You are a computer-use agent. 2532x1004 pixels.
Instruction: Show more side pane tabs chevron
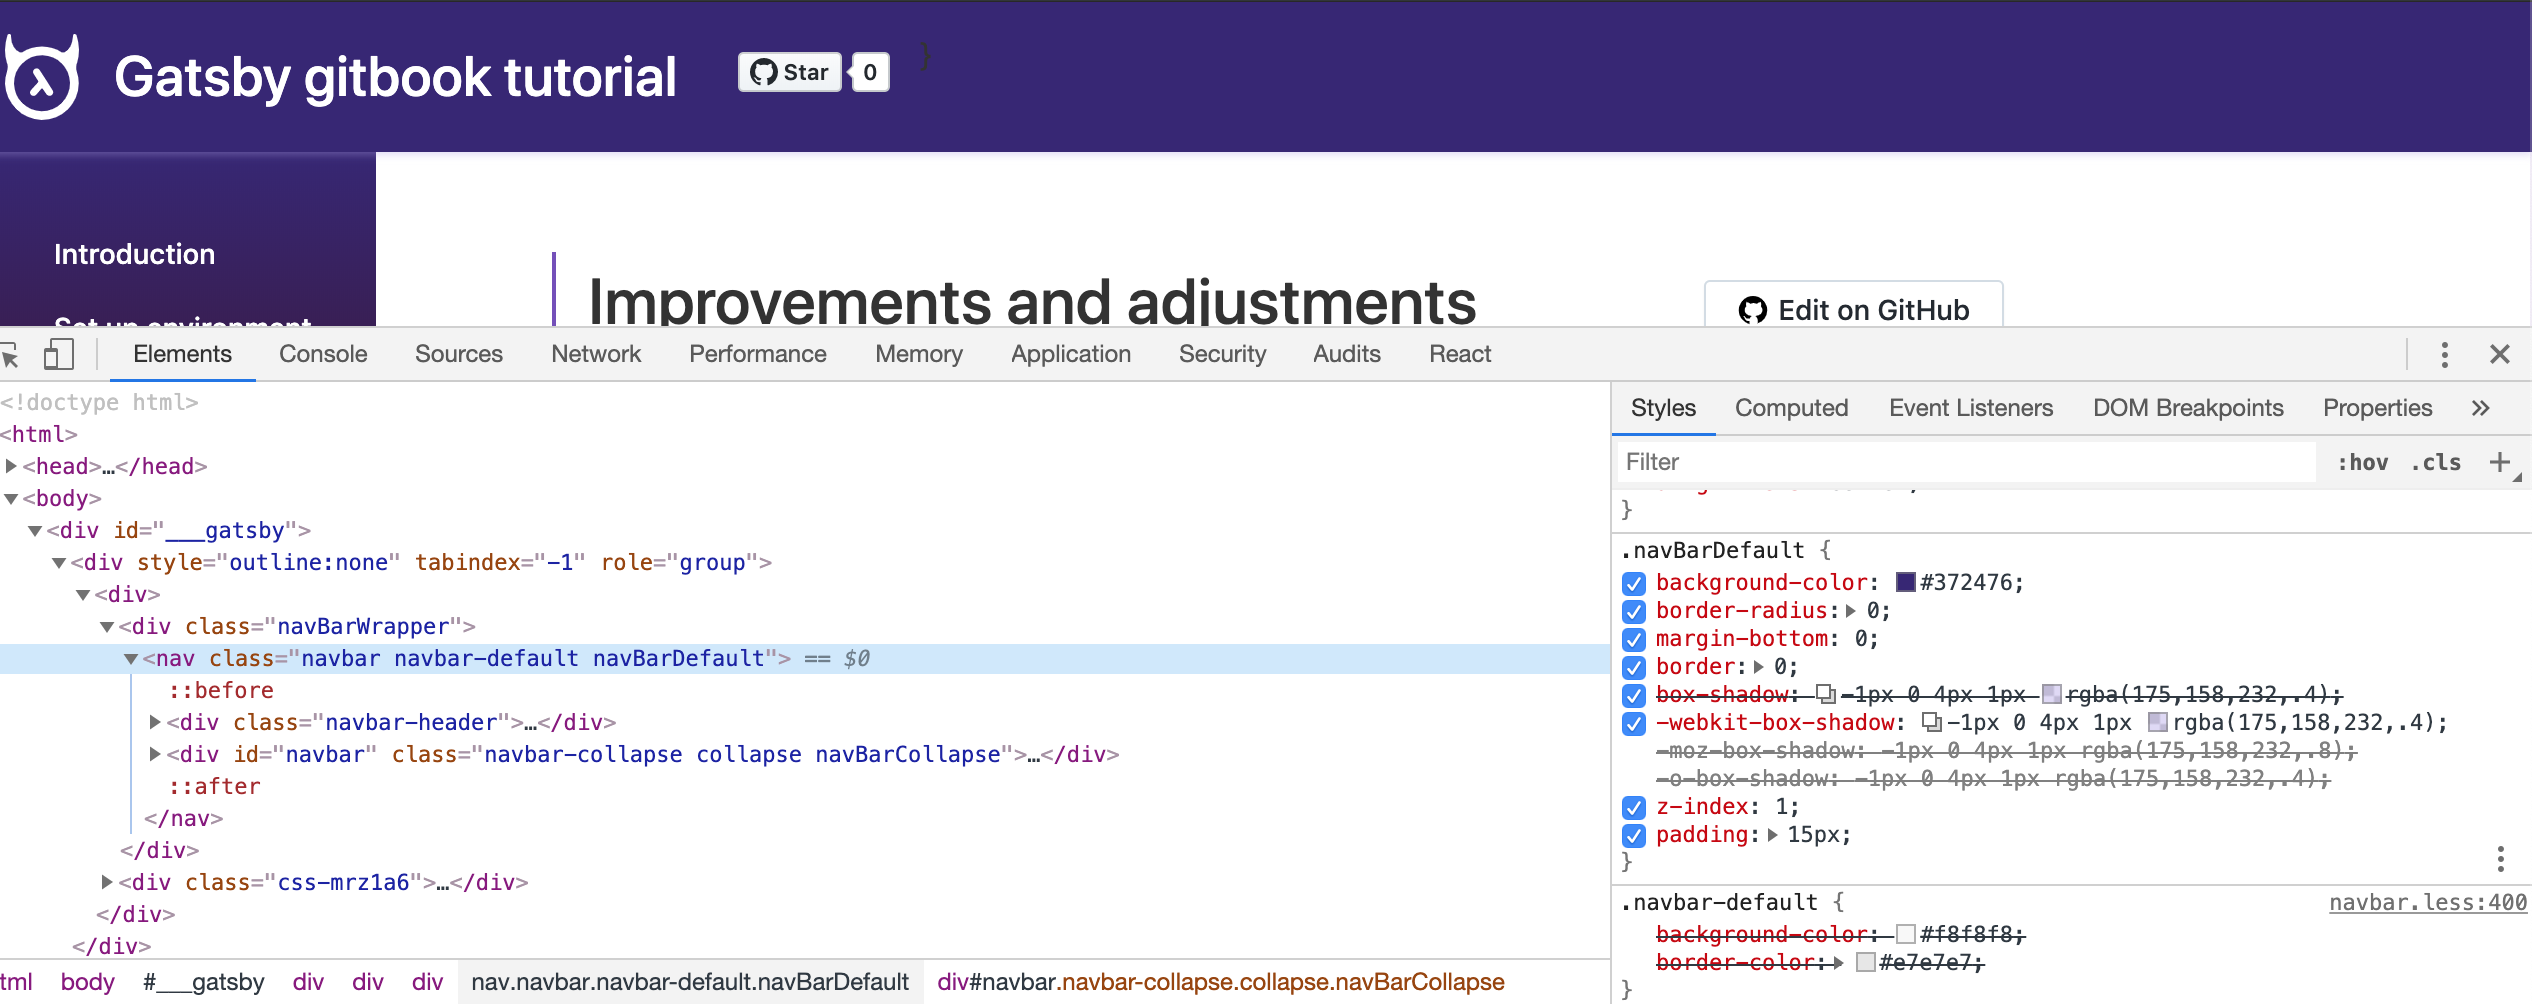[2480, 408]
